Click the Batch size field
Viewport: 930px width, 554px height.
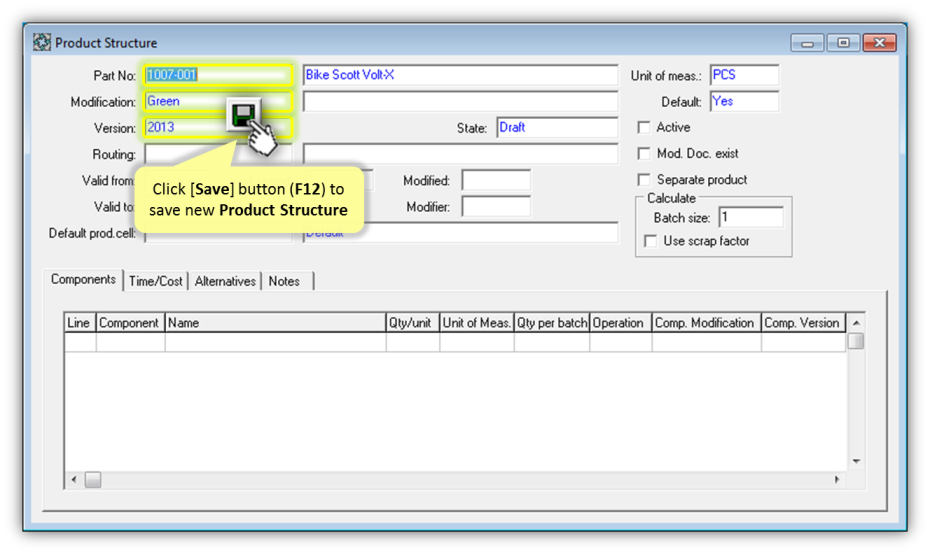(751, 217)
